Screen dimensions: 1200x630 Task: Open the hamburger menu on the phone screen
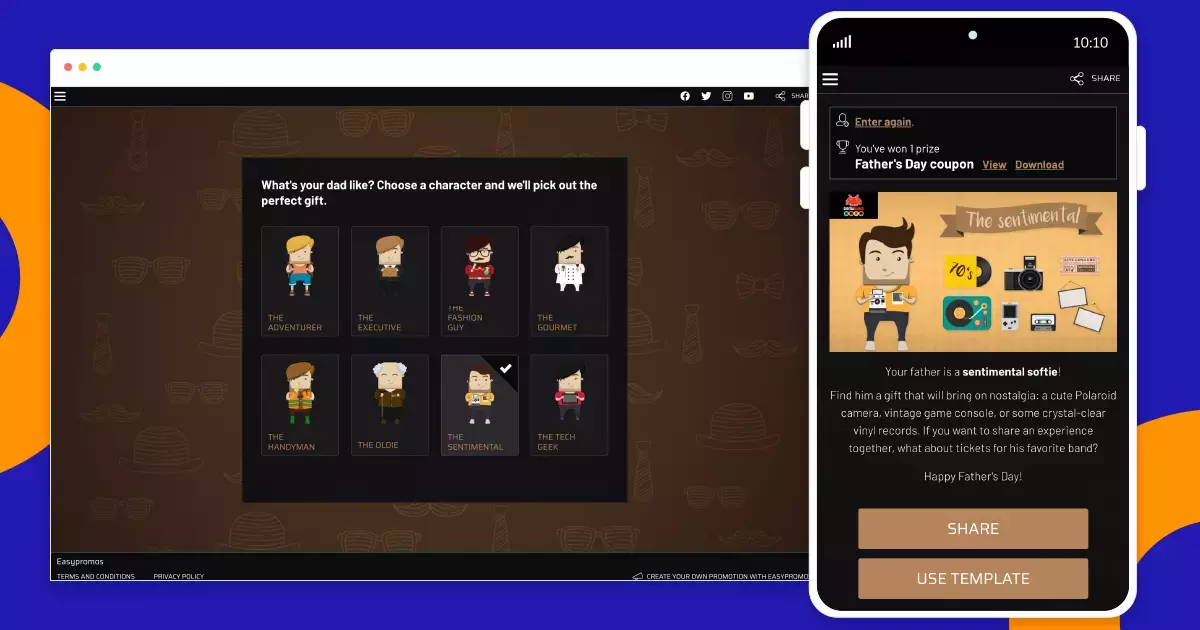tap(830, 79)
